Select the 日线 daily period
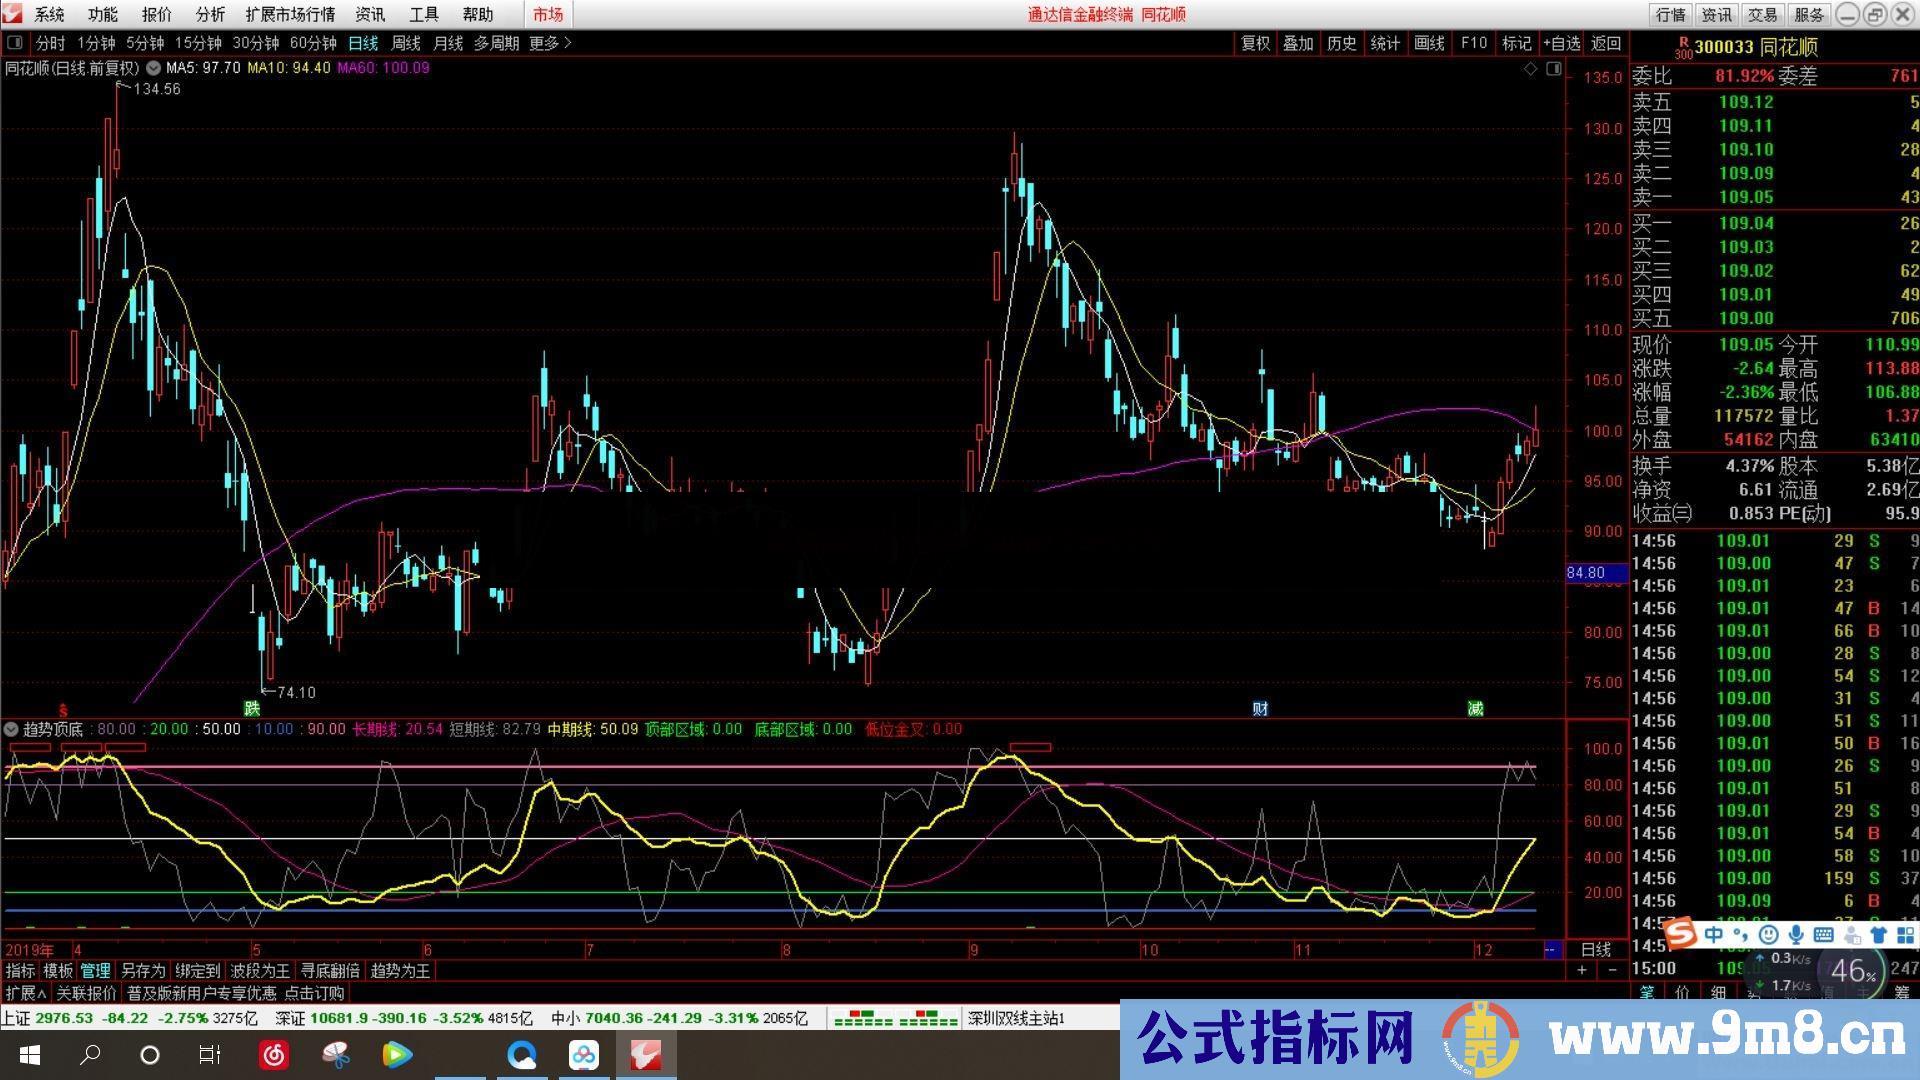 (363, 43)
